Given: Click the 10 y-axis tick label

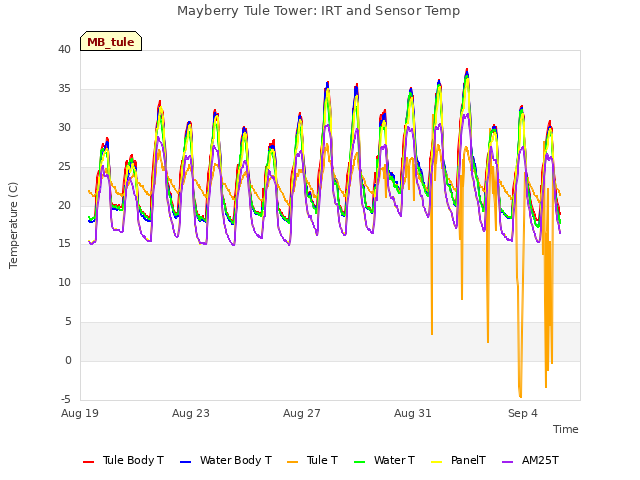Looking at the screenshot, I should 64,283.
